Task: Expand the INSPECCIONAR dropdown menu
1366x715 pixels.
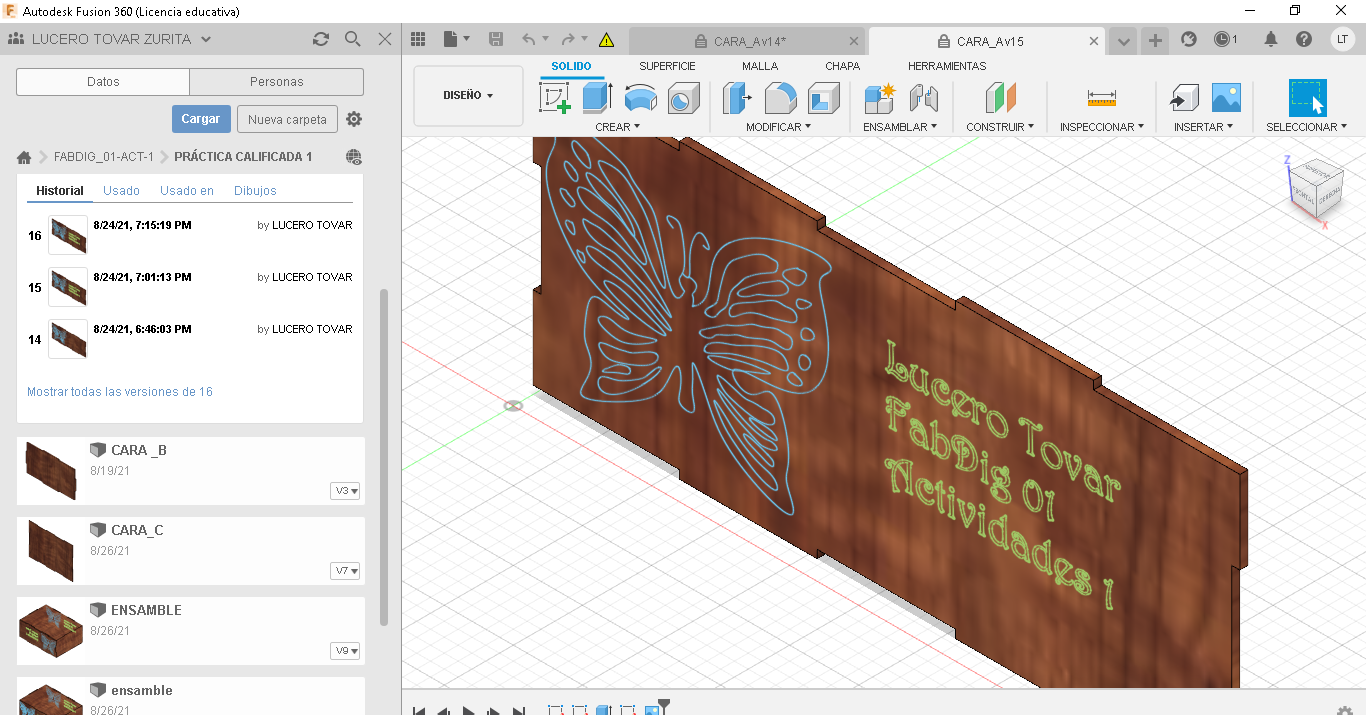Action: click(x=1102, y=127)
